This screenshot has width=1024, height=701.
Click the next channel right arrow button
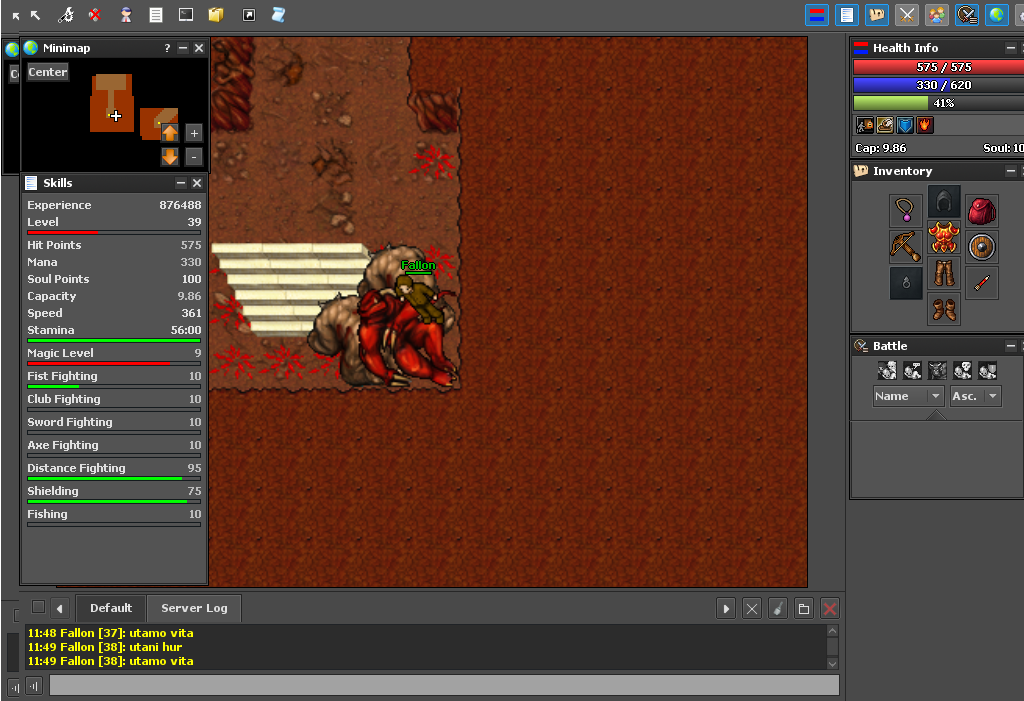[726, 608]
